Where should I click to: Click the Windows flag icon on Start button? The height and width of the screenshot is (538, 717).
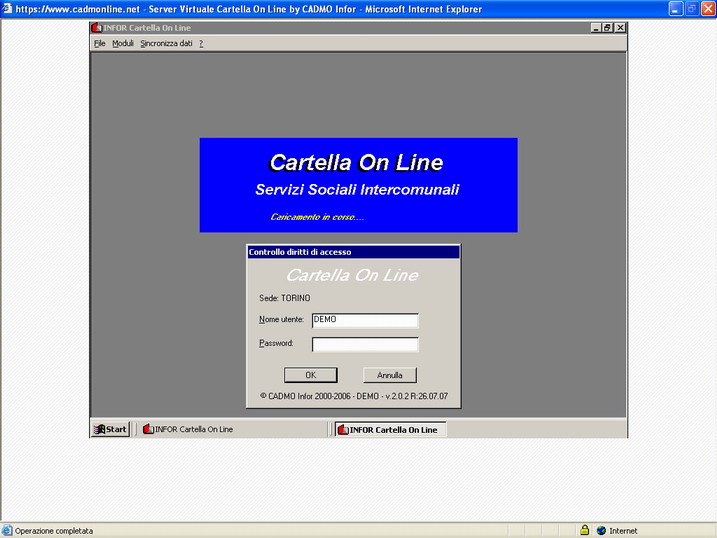(x=99, y=429)
